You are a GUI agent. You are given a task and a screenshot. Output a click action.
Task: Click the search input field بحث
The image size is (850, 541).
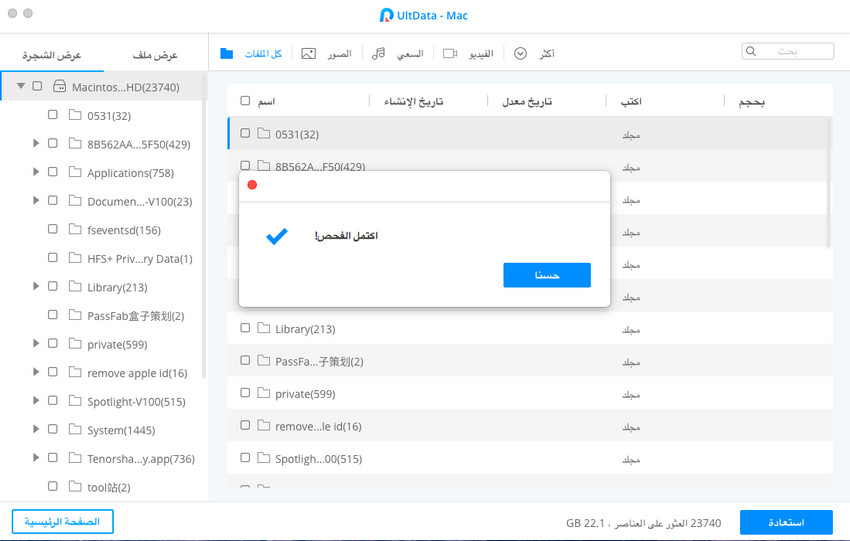click(788, 51)
